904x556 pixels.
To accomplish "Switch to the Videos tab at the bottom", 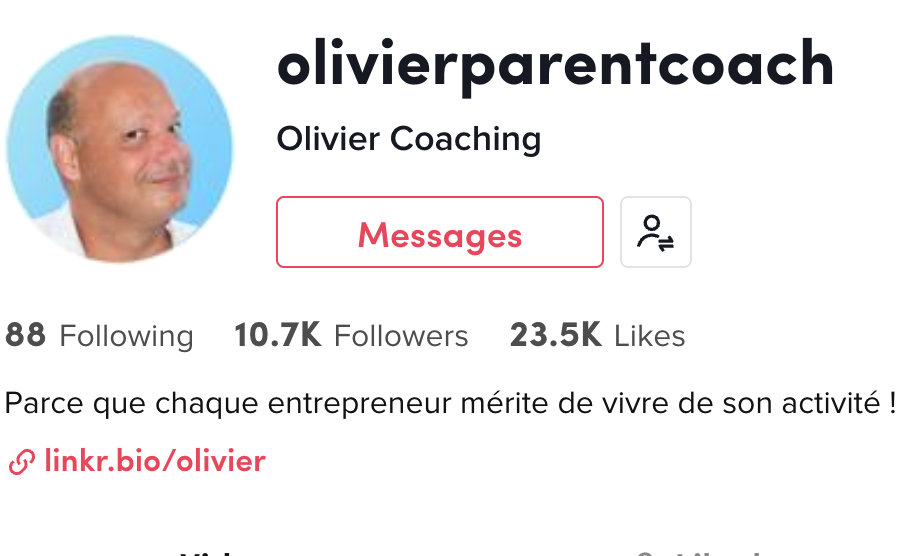I will tap(208, 553).
